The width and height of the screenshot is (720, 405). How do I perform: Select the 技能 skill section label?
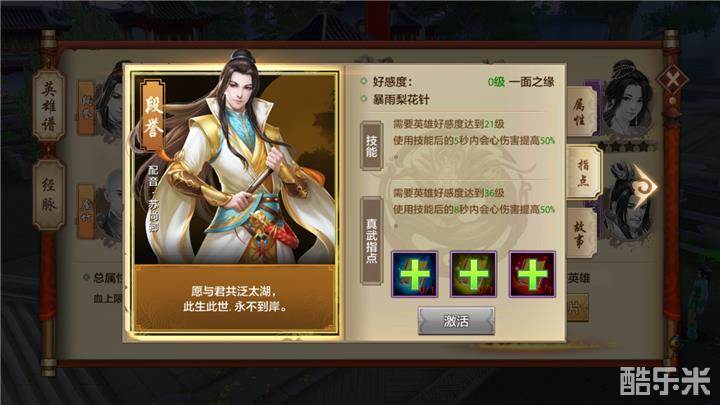[x=371, y=146]
